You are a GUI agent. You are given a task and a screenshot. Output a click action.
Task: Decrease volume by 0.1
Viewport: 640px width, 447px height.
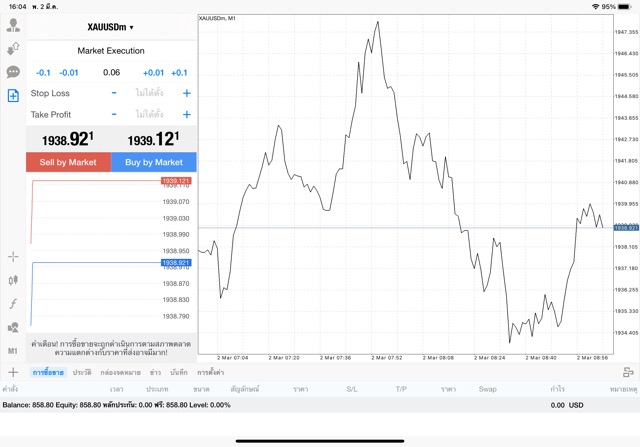click(43, 72)
